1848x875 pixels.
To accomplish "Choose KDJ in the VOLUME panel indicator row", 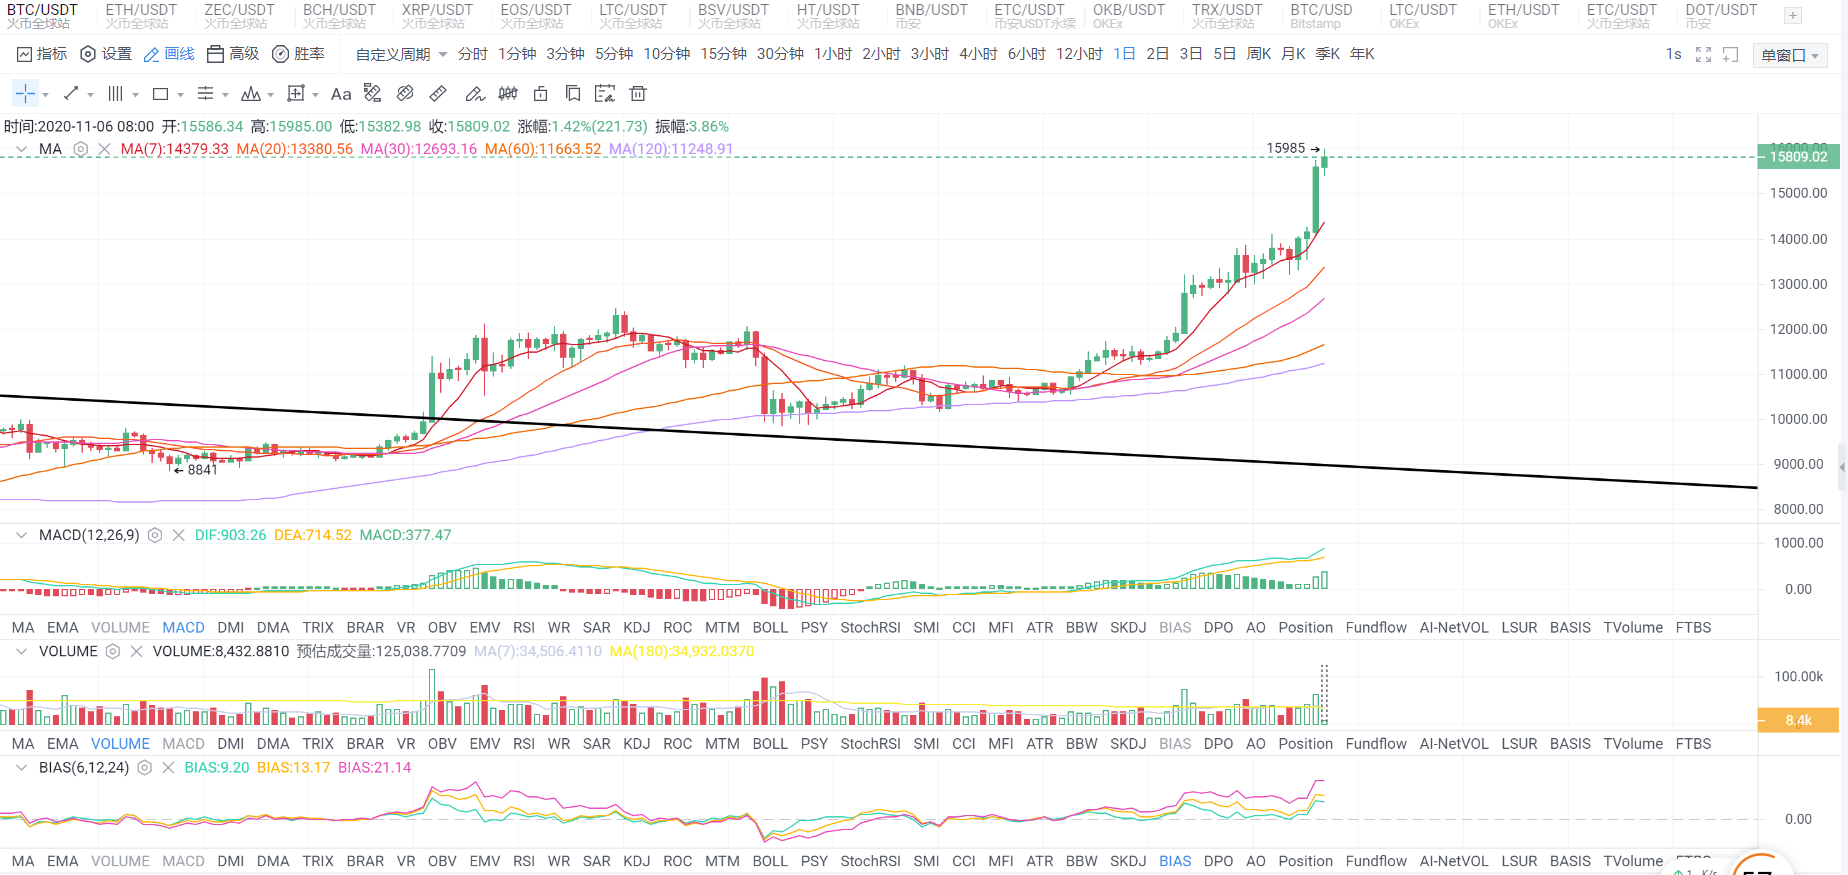I will click(x=637, y=744).
